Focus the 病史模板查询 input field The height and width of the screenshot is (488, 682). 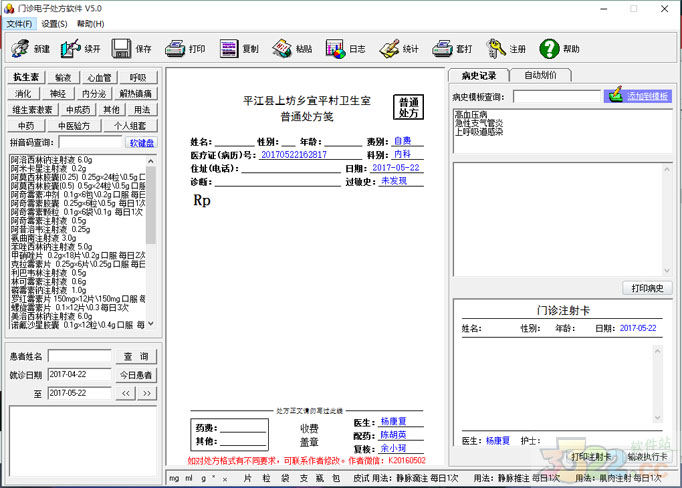[x=557, y=96]
